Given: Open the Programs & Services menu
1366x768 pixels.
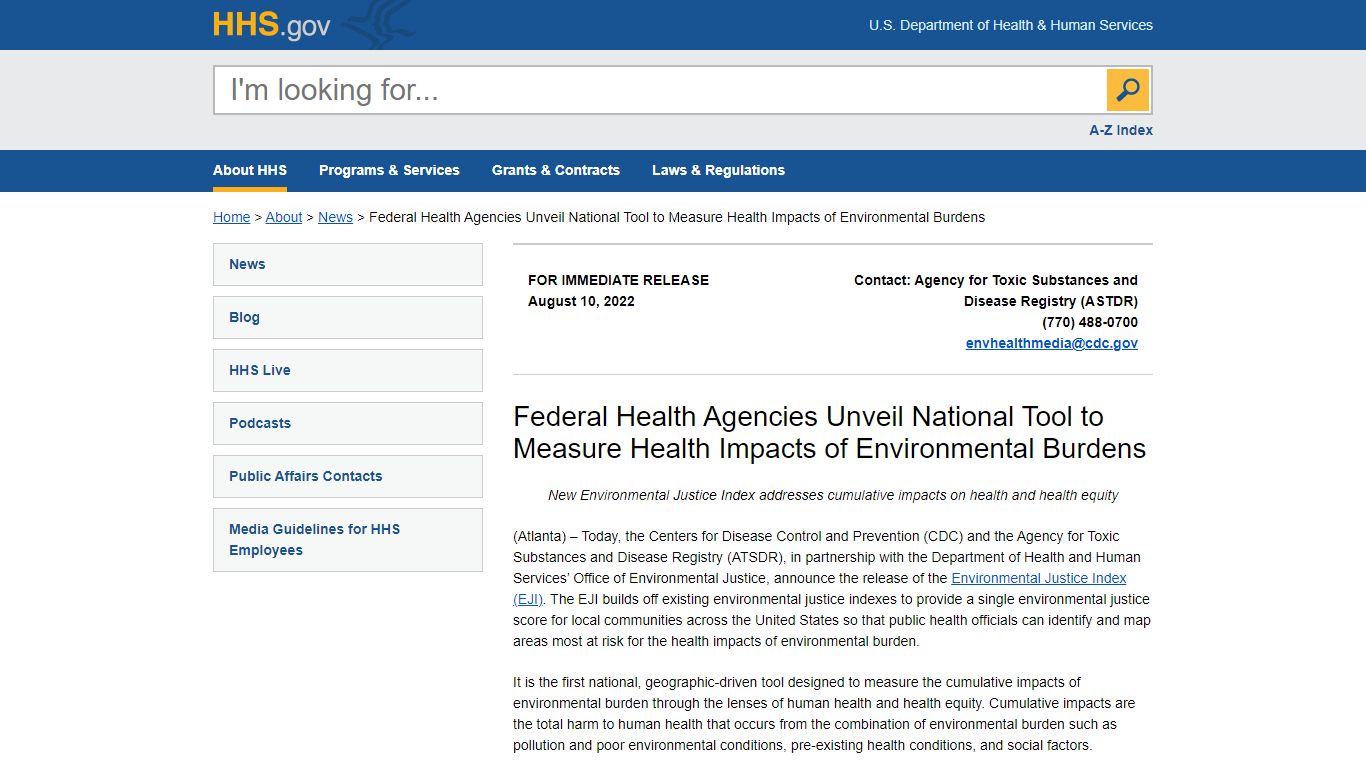Looking at the screenshot, I should pos(389,170).
